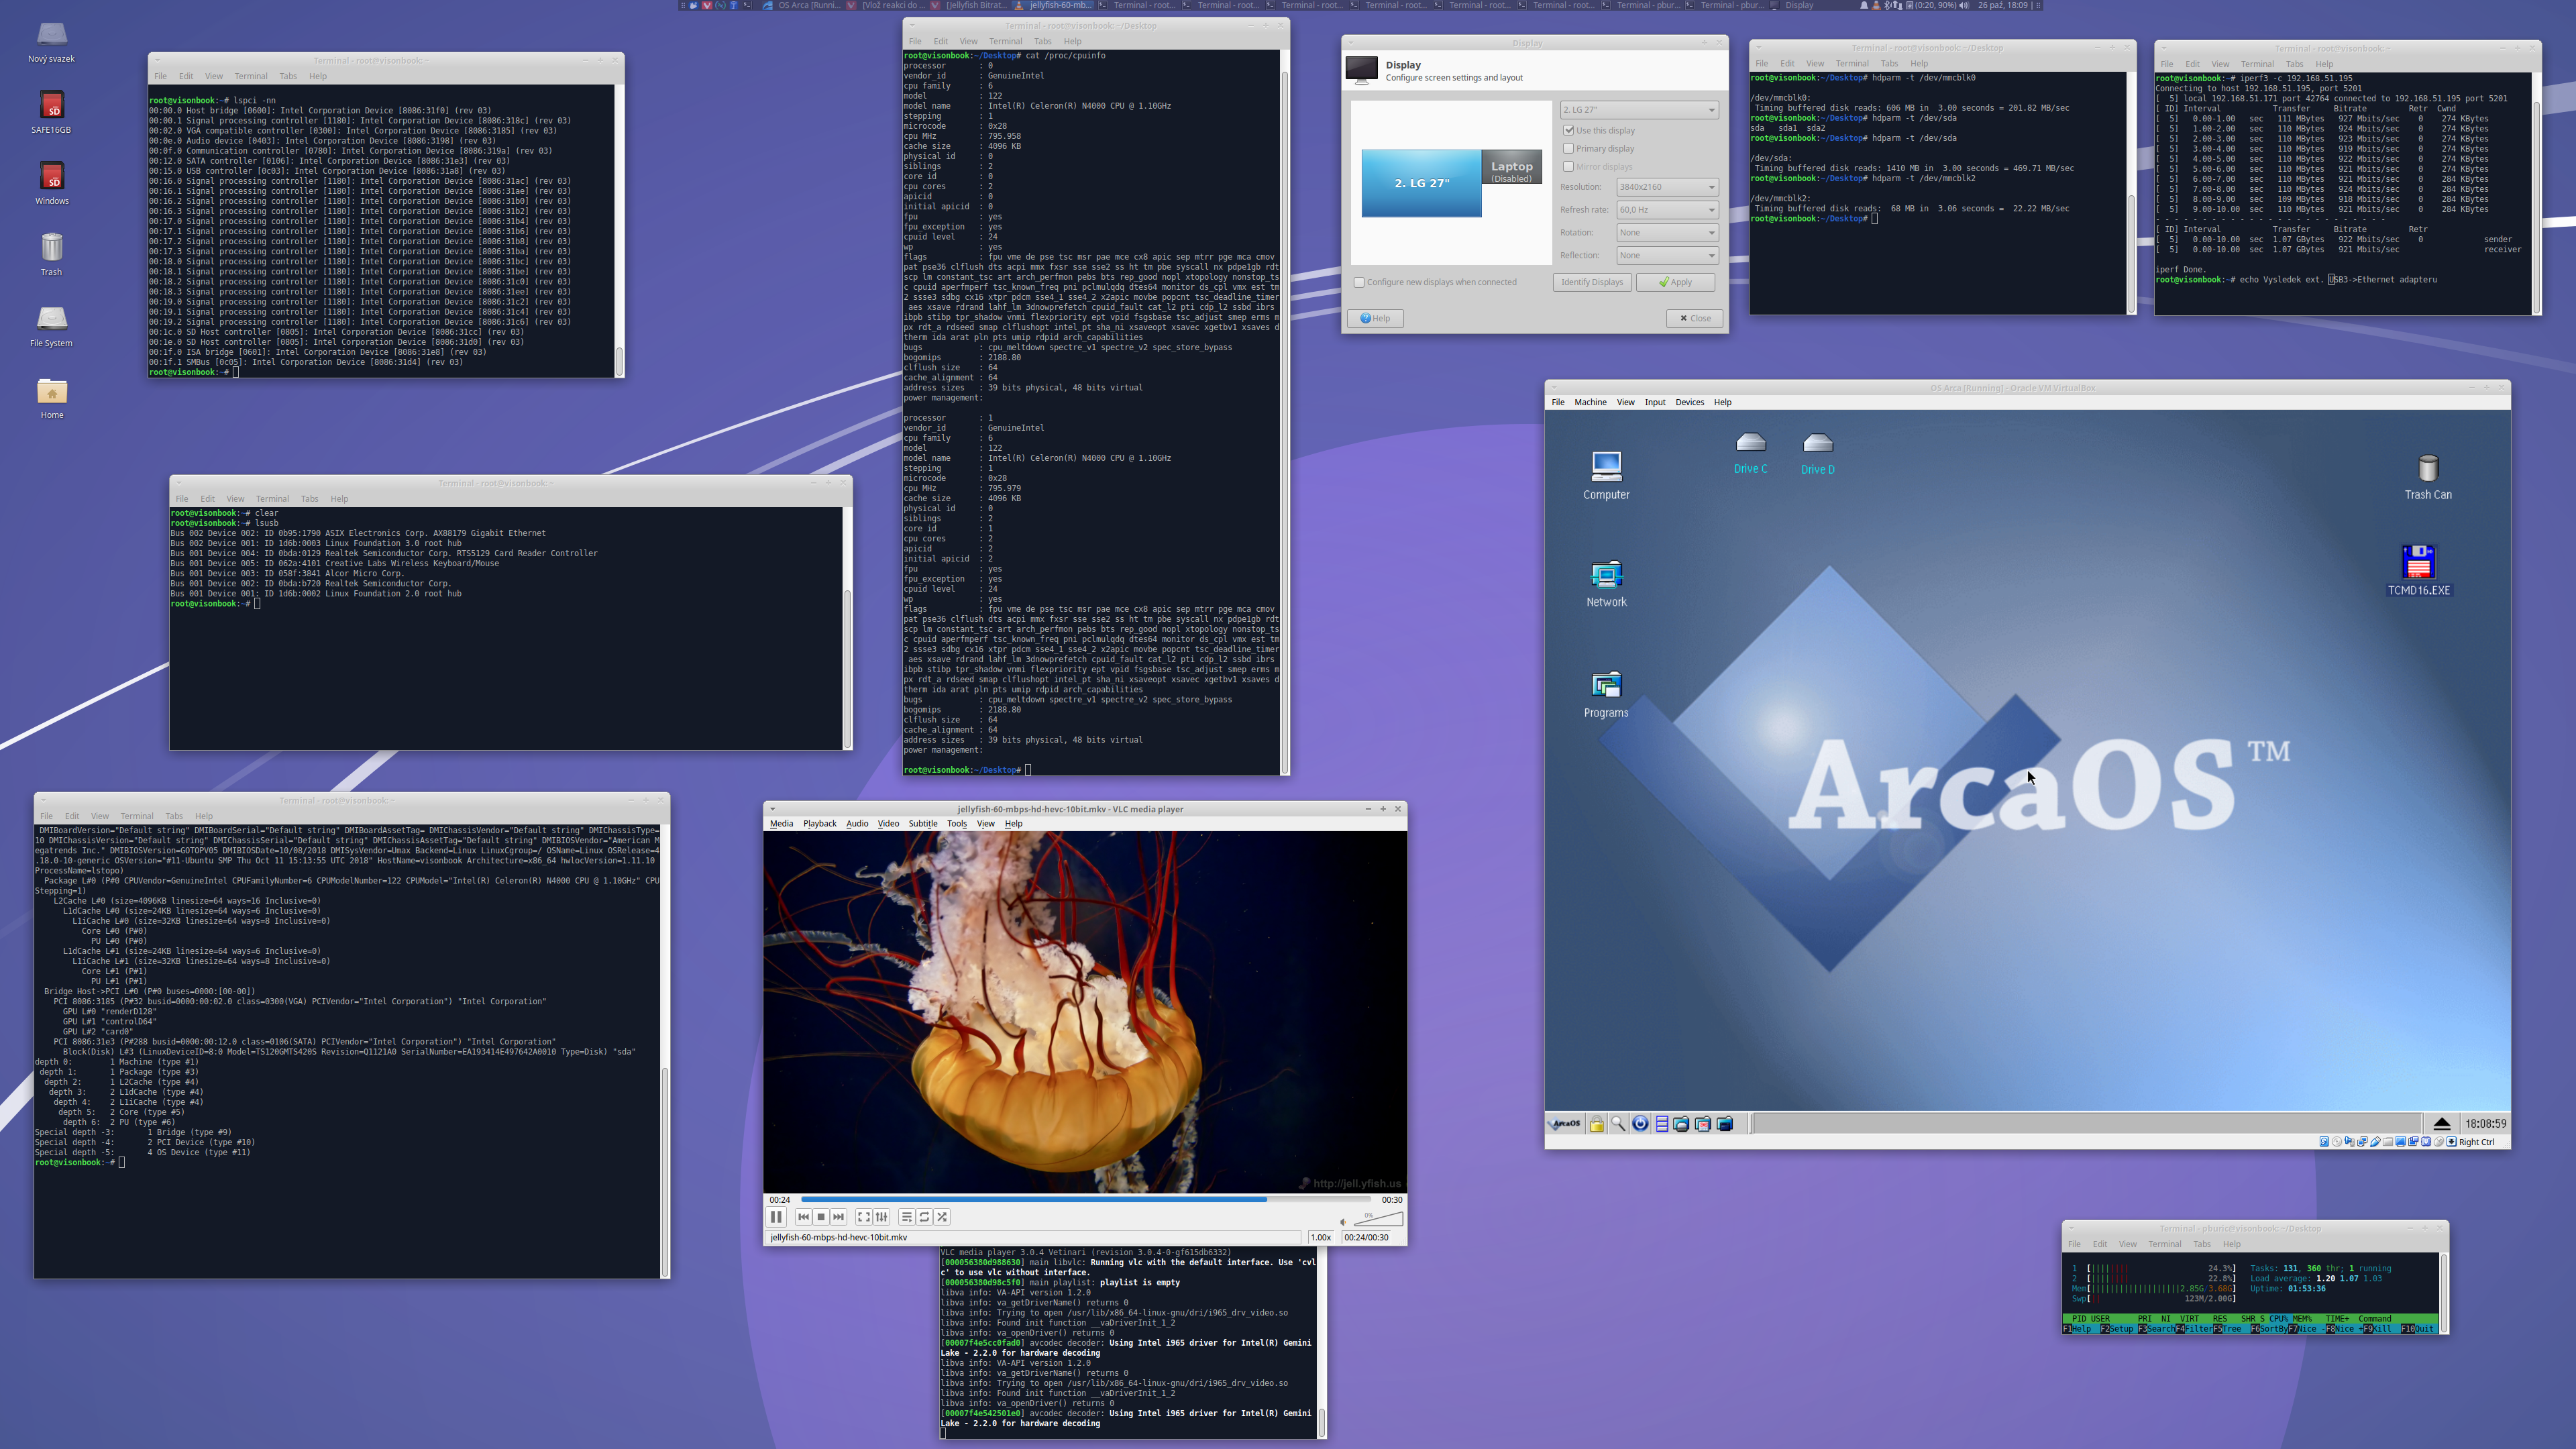Viewport: 2576px width, 1449px height.
Task: Toggle the 'Mirror displays' checkbox
Action: pyautogui.click(x=1568, y=167)
